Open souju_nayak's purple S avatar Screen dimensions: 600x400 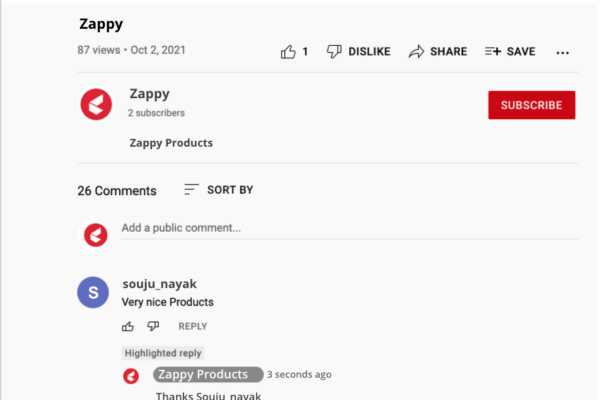tap(93, 292)
